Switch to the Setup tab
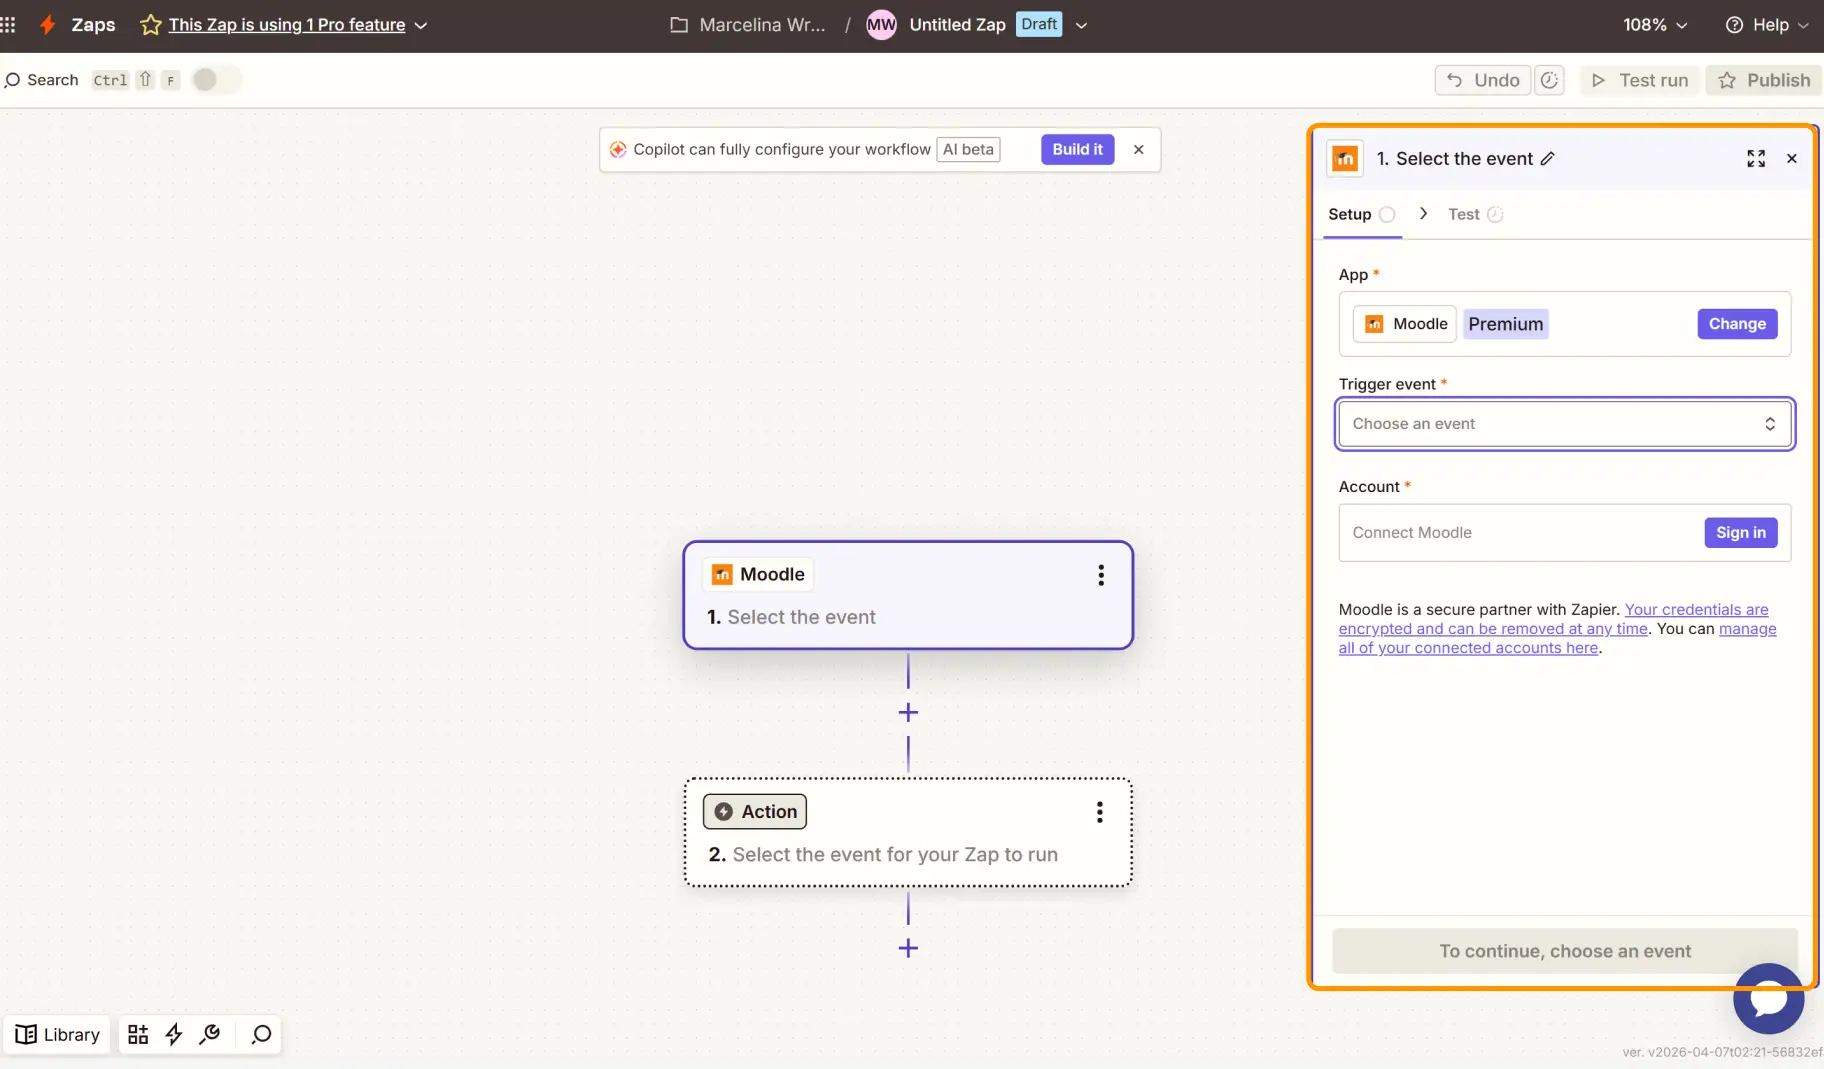1824x1069 pixels. click(1361, 214)
